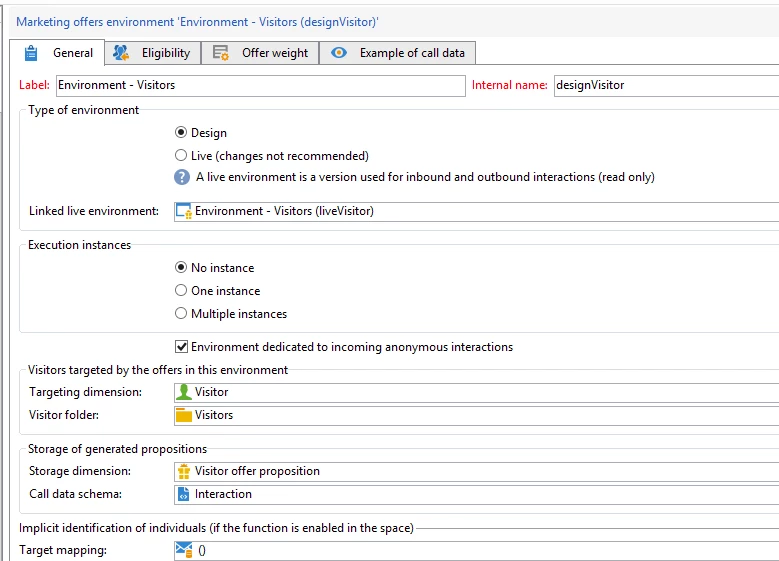Screen dimensions: 779x561
Task: Click the gift icon for Visitor offer proposition
Action: point(184,471)
